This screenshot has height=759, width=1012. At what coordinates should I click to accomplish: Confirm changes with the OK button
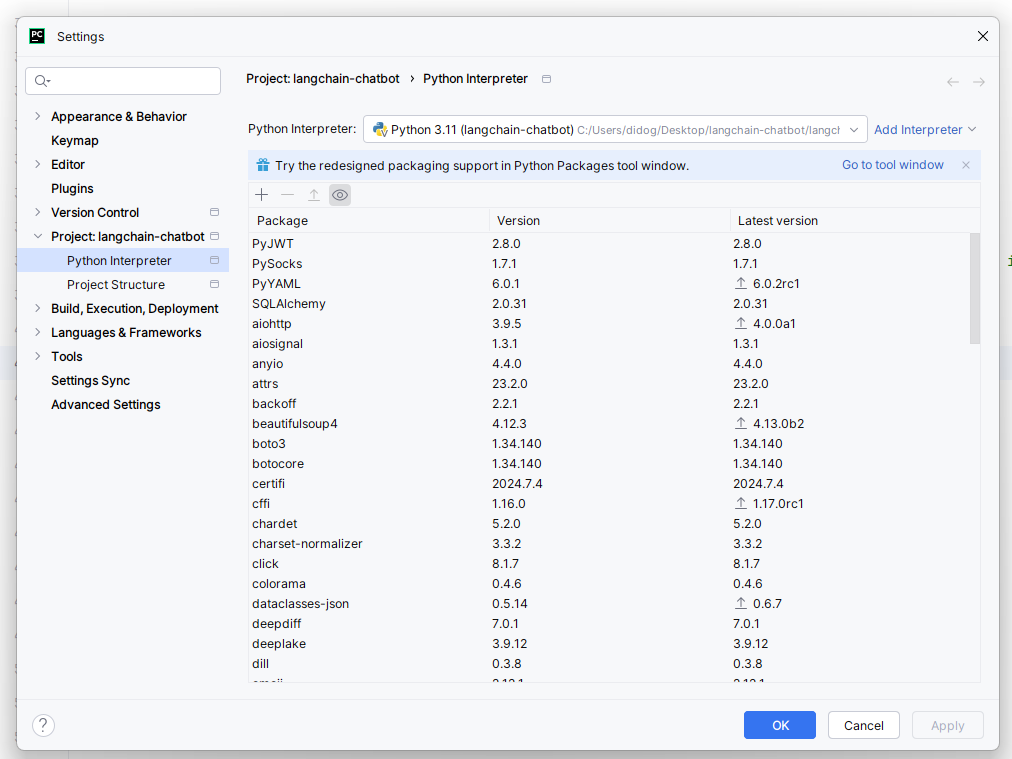[x=779, y=725]
